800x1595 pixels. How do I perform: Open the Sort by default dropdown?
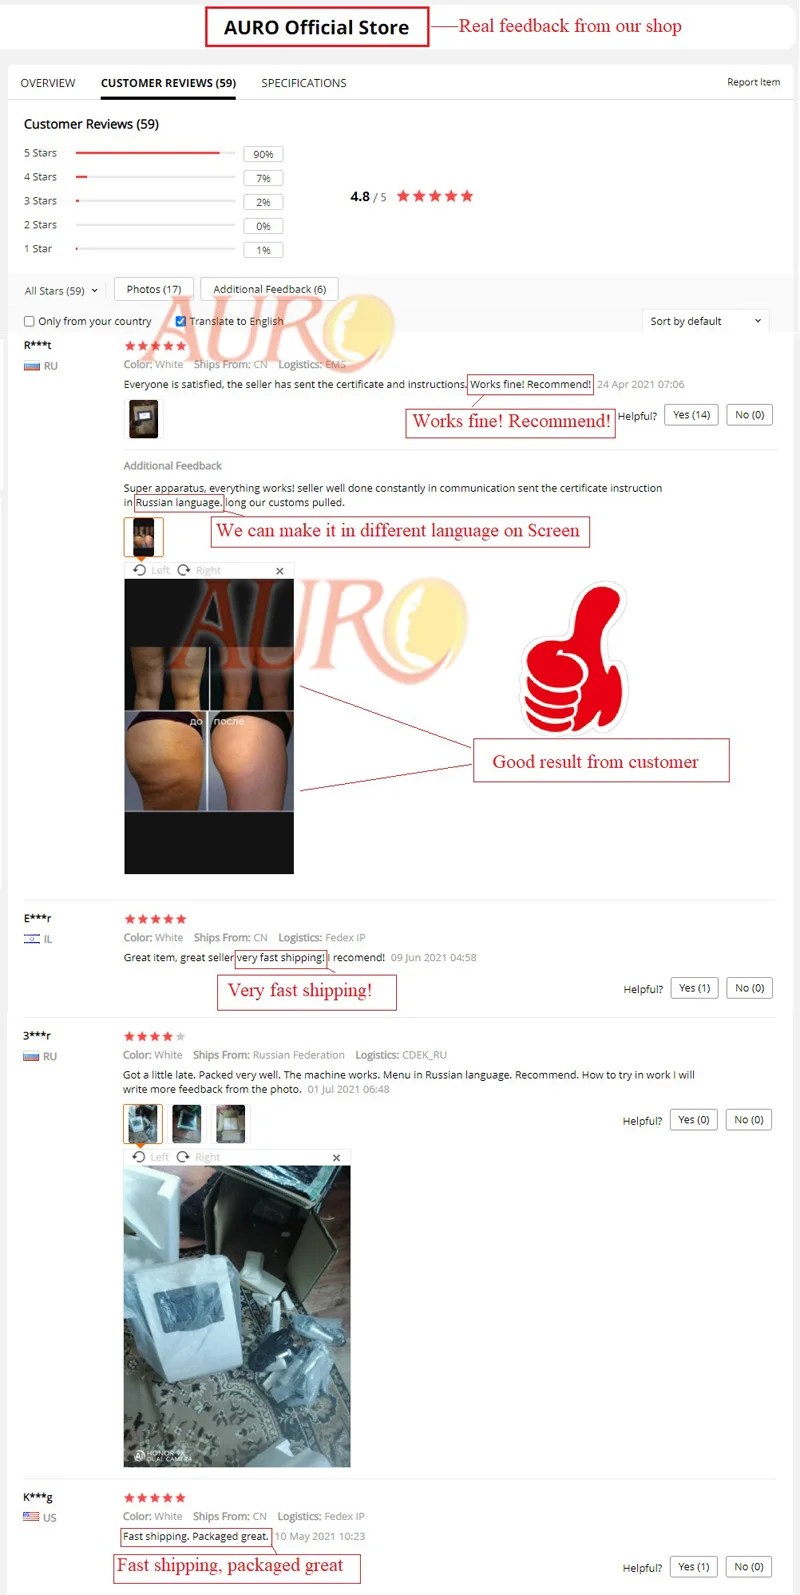click(706, 321)
